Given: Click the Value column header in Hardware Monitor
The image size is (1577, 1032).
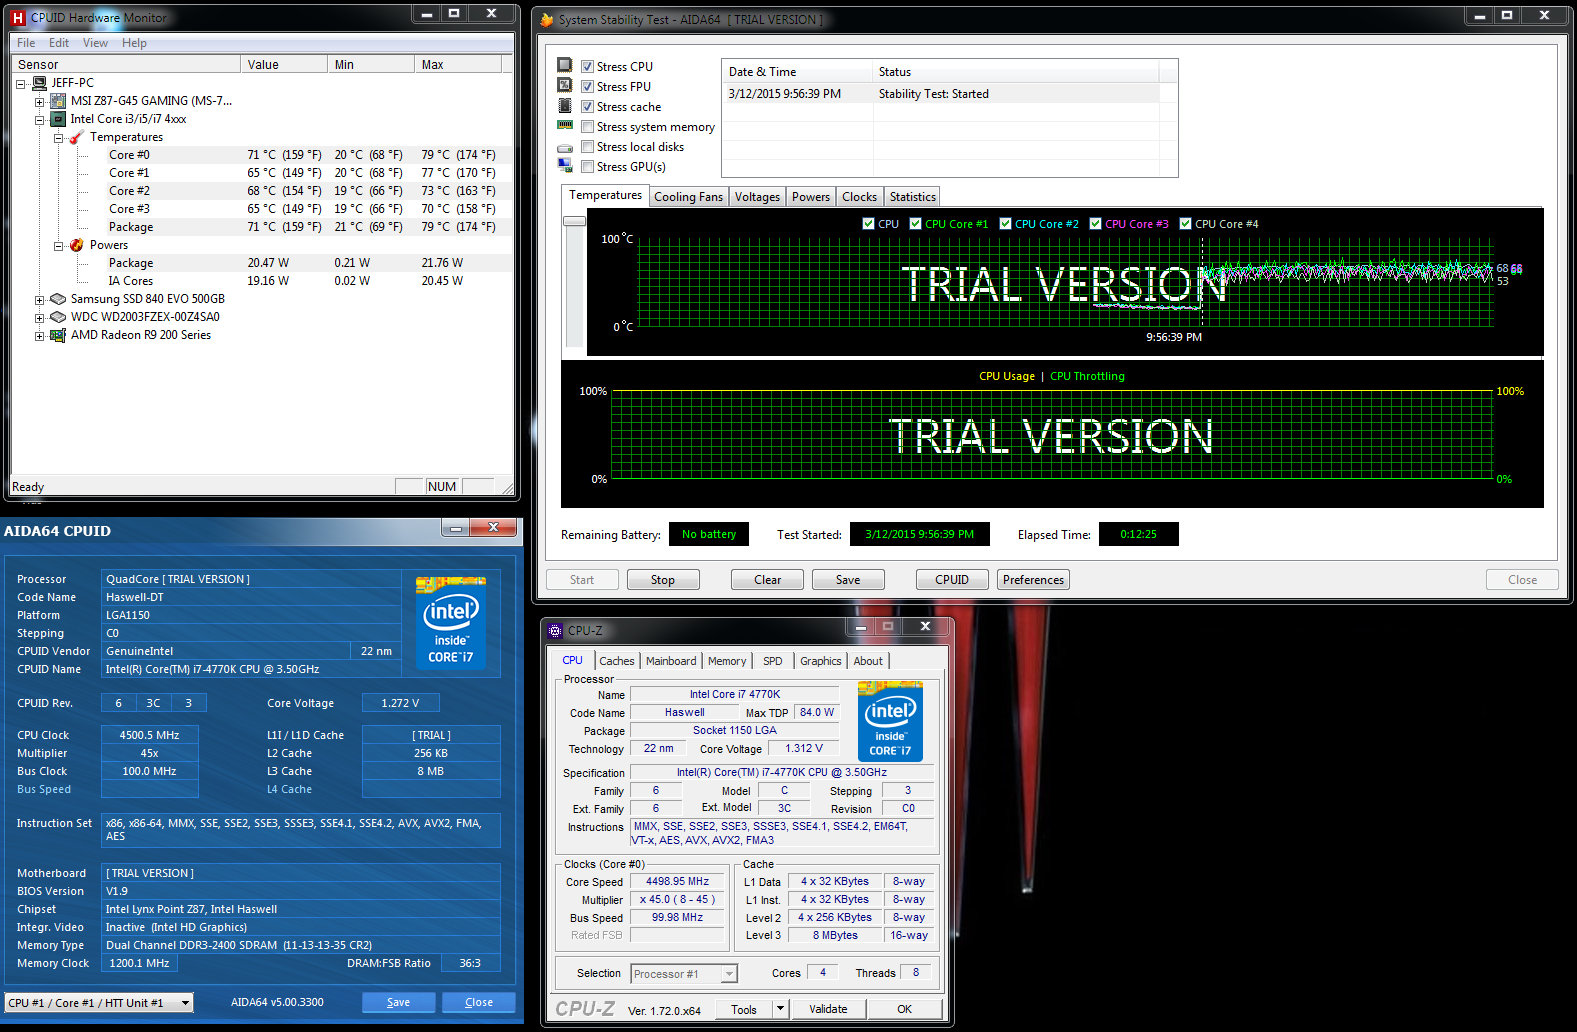Looking at the screenshot, I should pyautogui.click(x=284, y=64).
